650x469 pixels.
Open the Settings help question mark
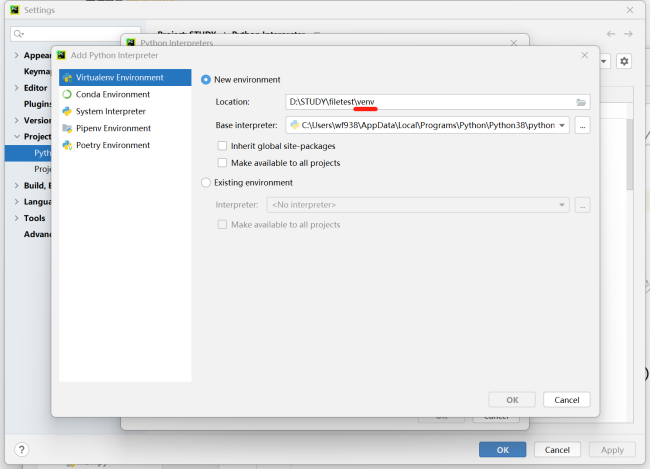(x=22, y=450)
